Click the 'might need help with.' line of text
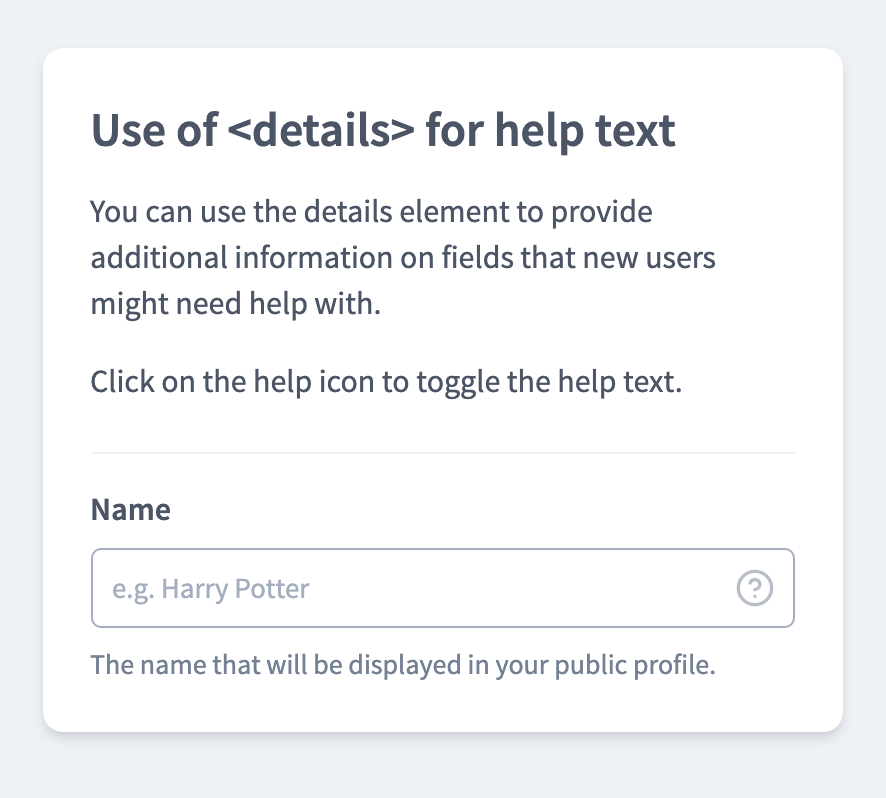The width and height of the screenshot is (886, 798). pos(236,304)
